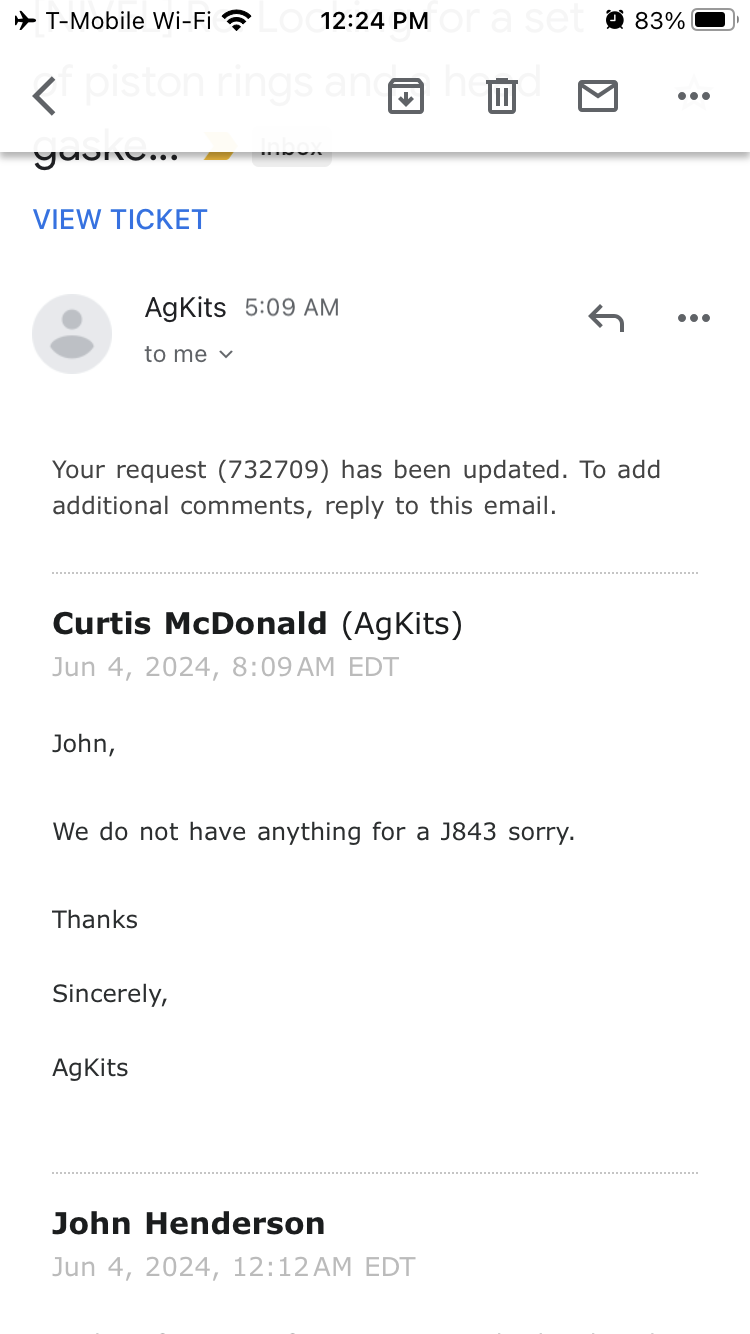The width and height of the screenshot is (750, 1334).
Task: Select the Curtis McDonald name heading
Action: 190,624
